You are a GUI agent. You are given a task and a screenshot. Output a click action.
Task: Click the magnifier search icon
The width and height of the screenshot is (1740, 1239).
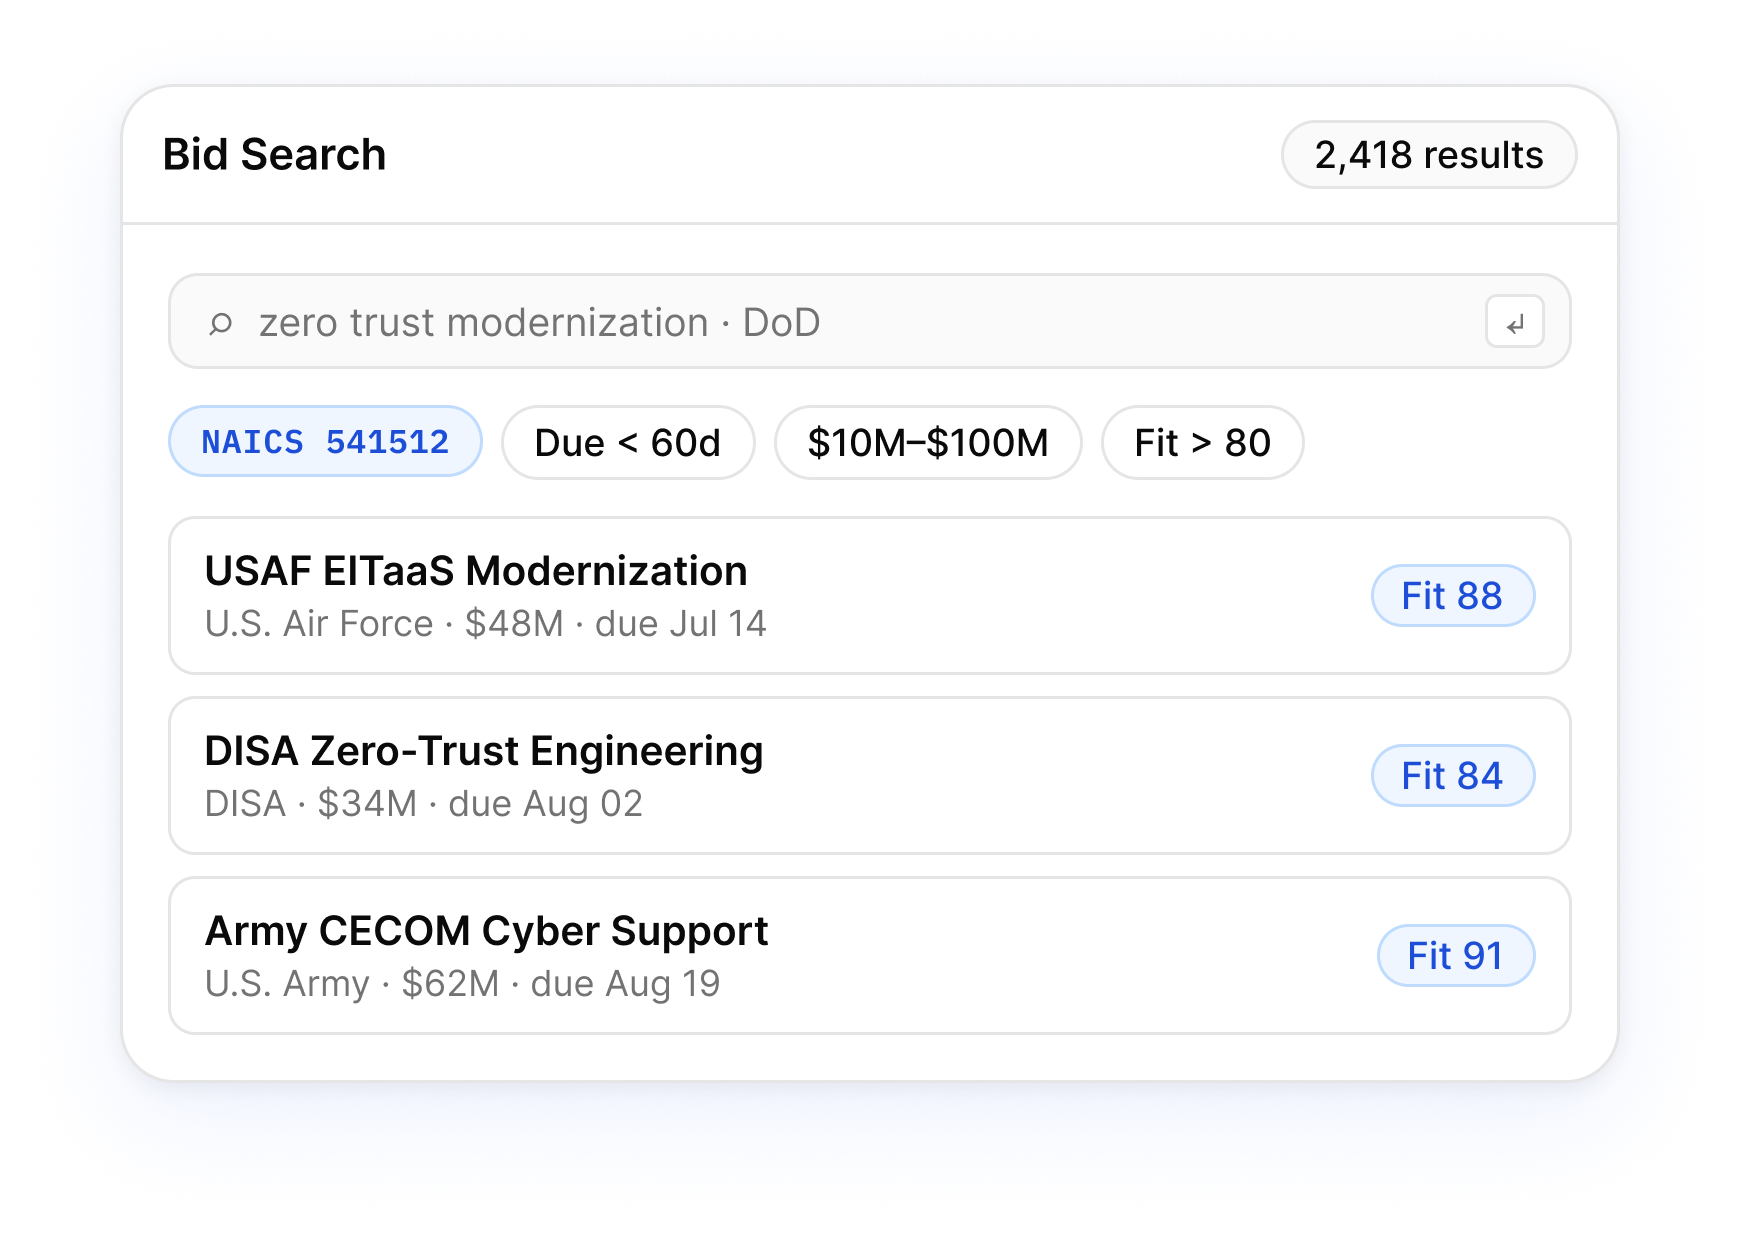click(x=220, y=323)
